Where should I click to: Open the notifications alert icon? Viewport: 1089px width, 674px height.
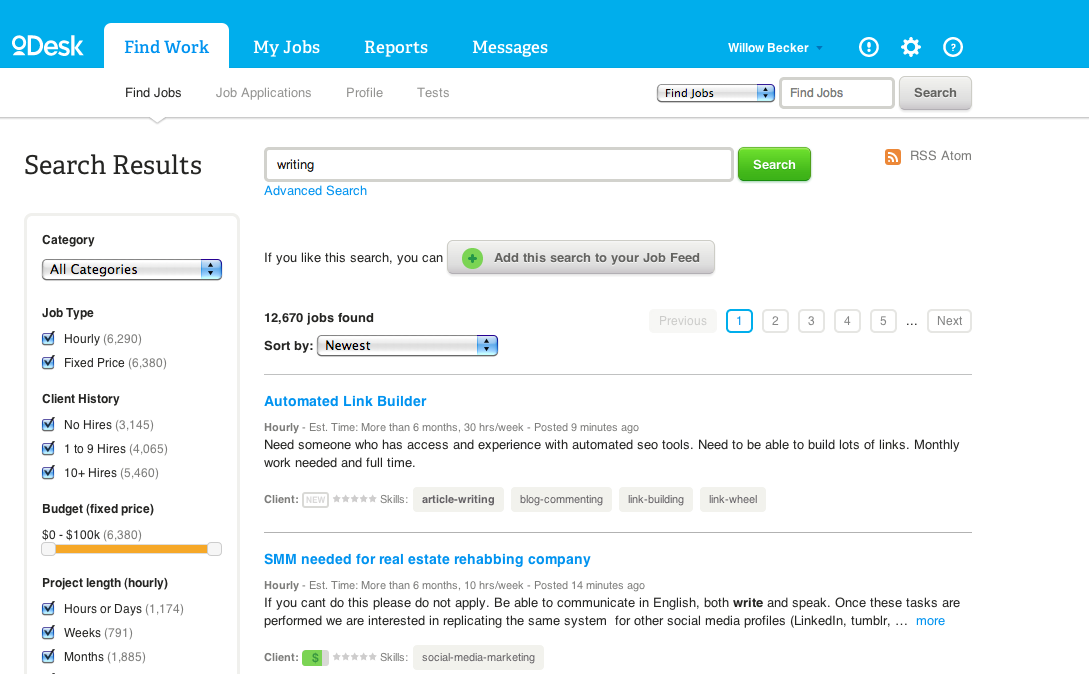click(x=869, y=47)
